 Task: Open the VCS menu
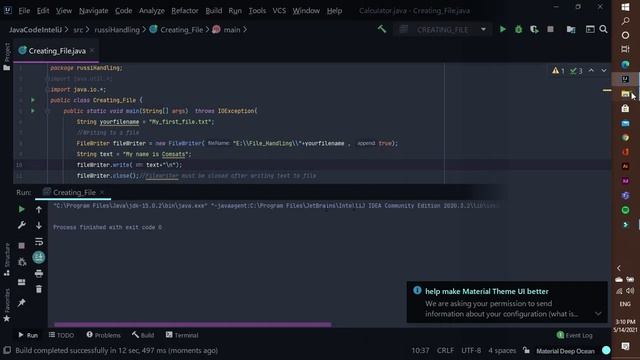point(279,11)
